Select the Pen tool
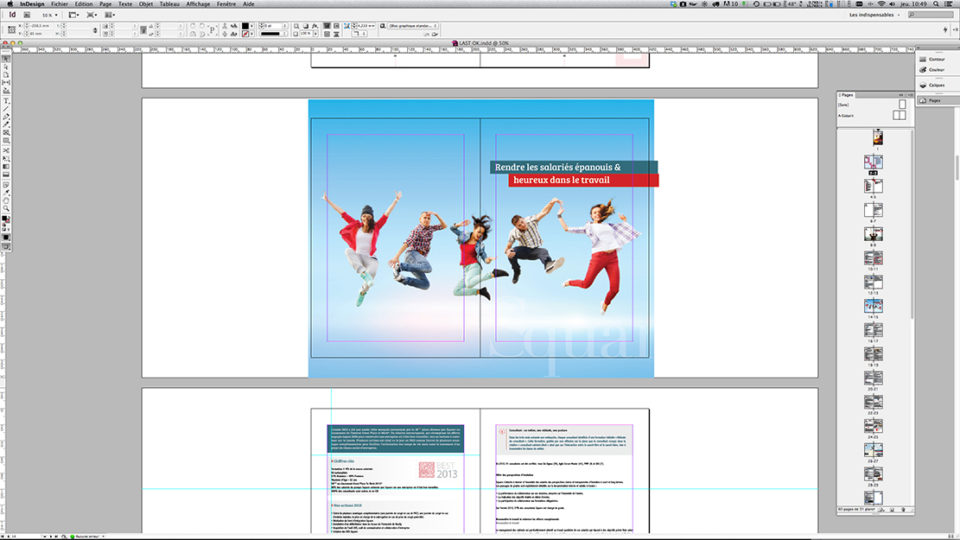 pyautogui.click(x=6, y=116)
